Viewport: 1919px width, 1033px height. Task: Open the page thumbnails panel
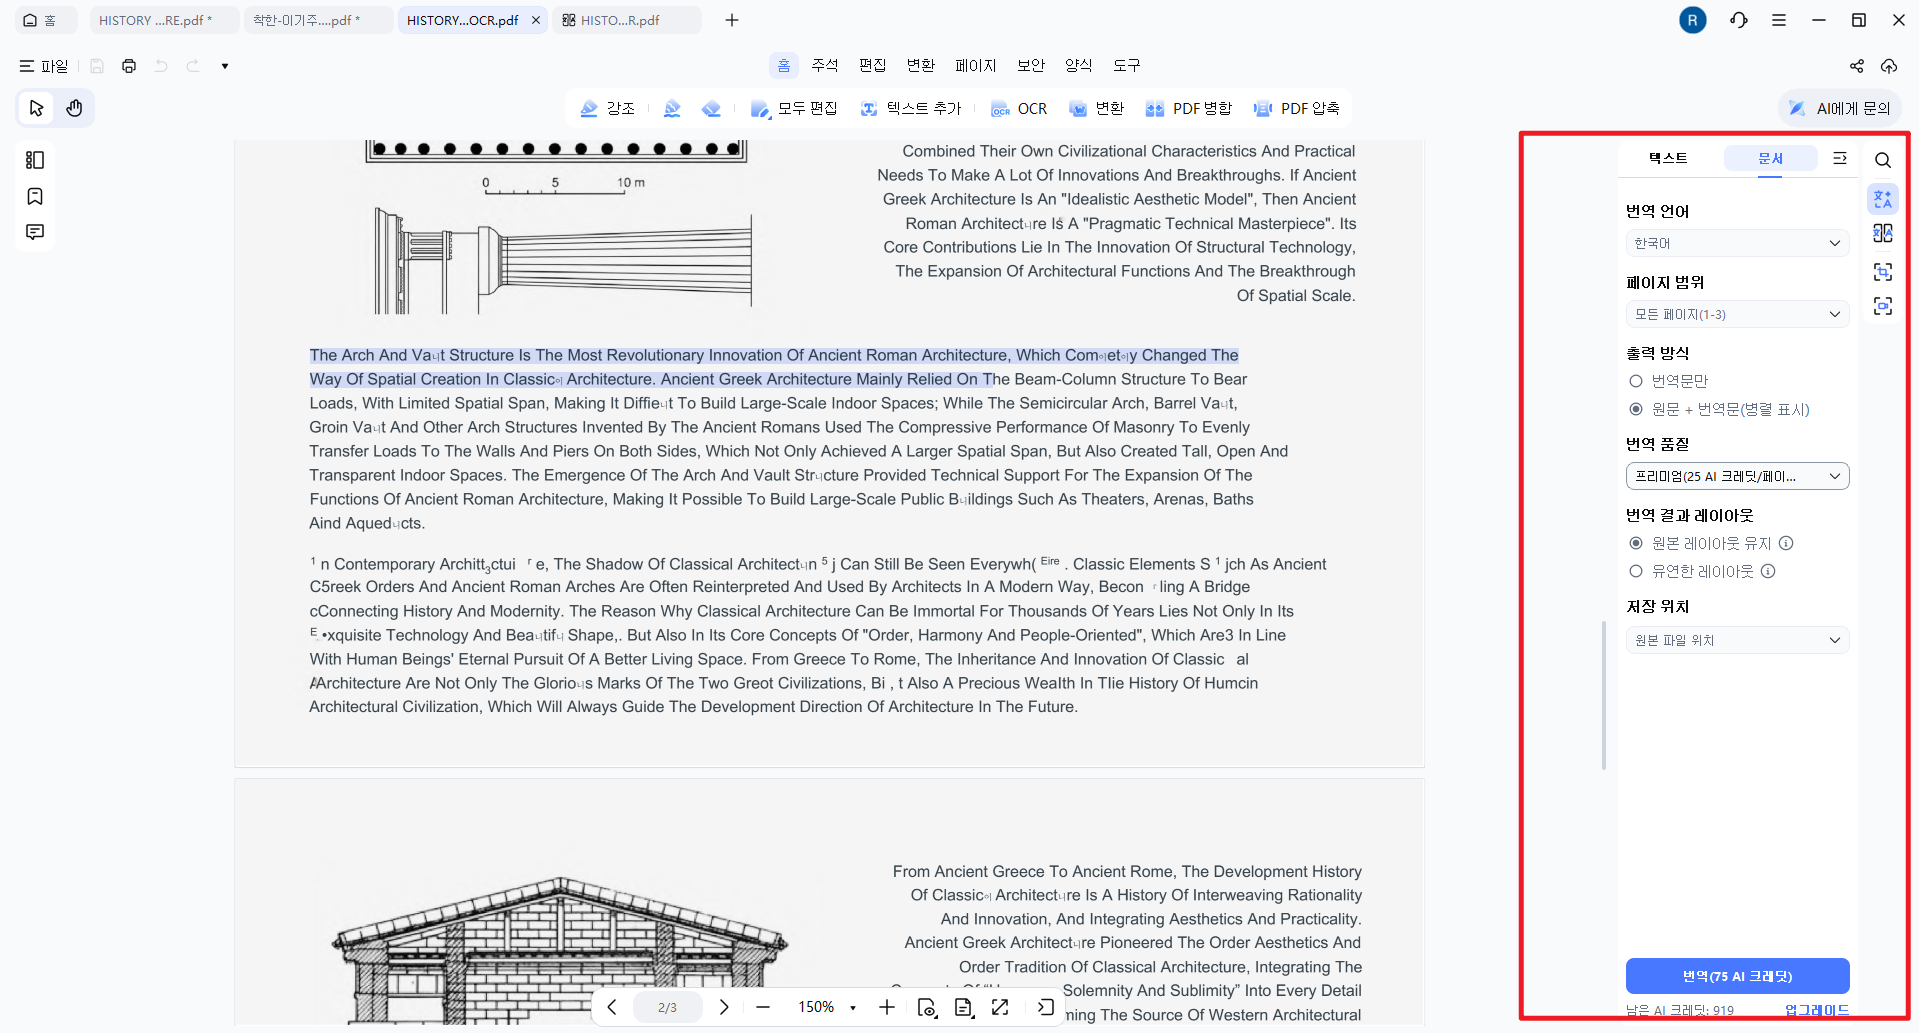pyautogui.click(x=35, y=160)
